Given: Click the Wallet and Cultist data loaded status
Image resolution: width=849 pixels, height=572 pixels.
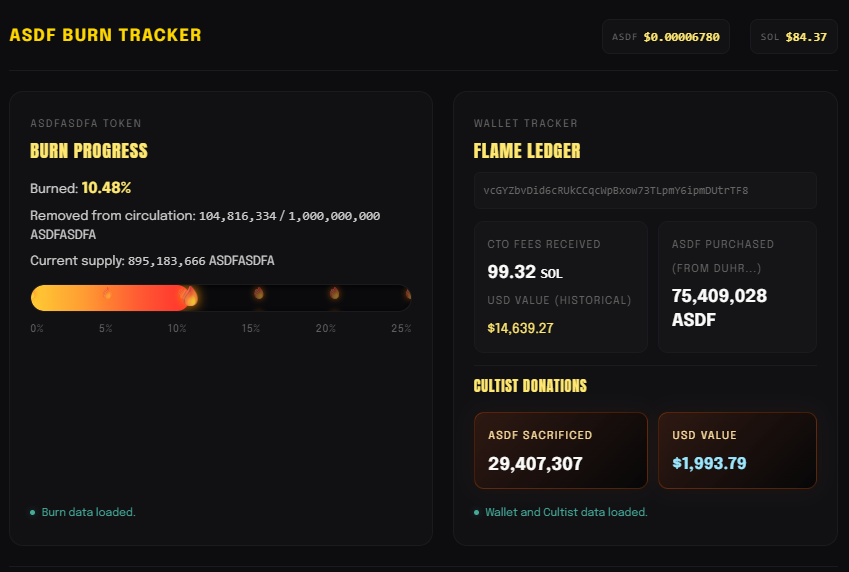Looking at the screenshot, I should 566,512.
